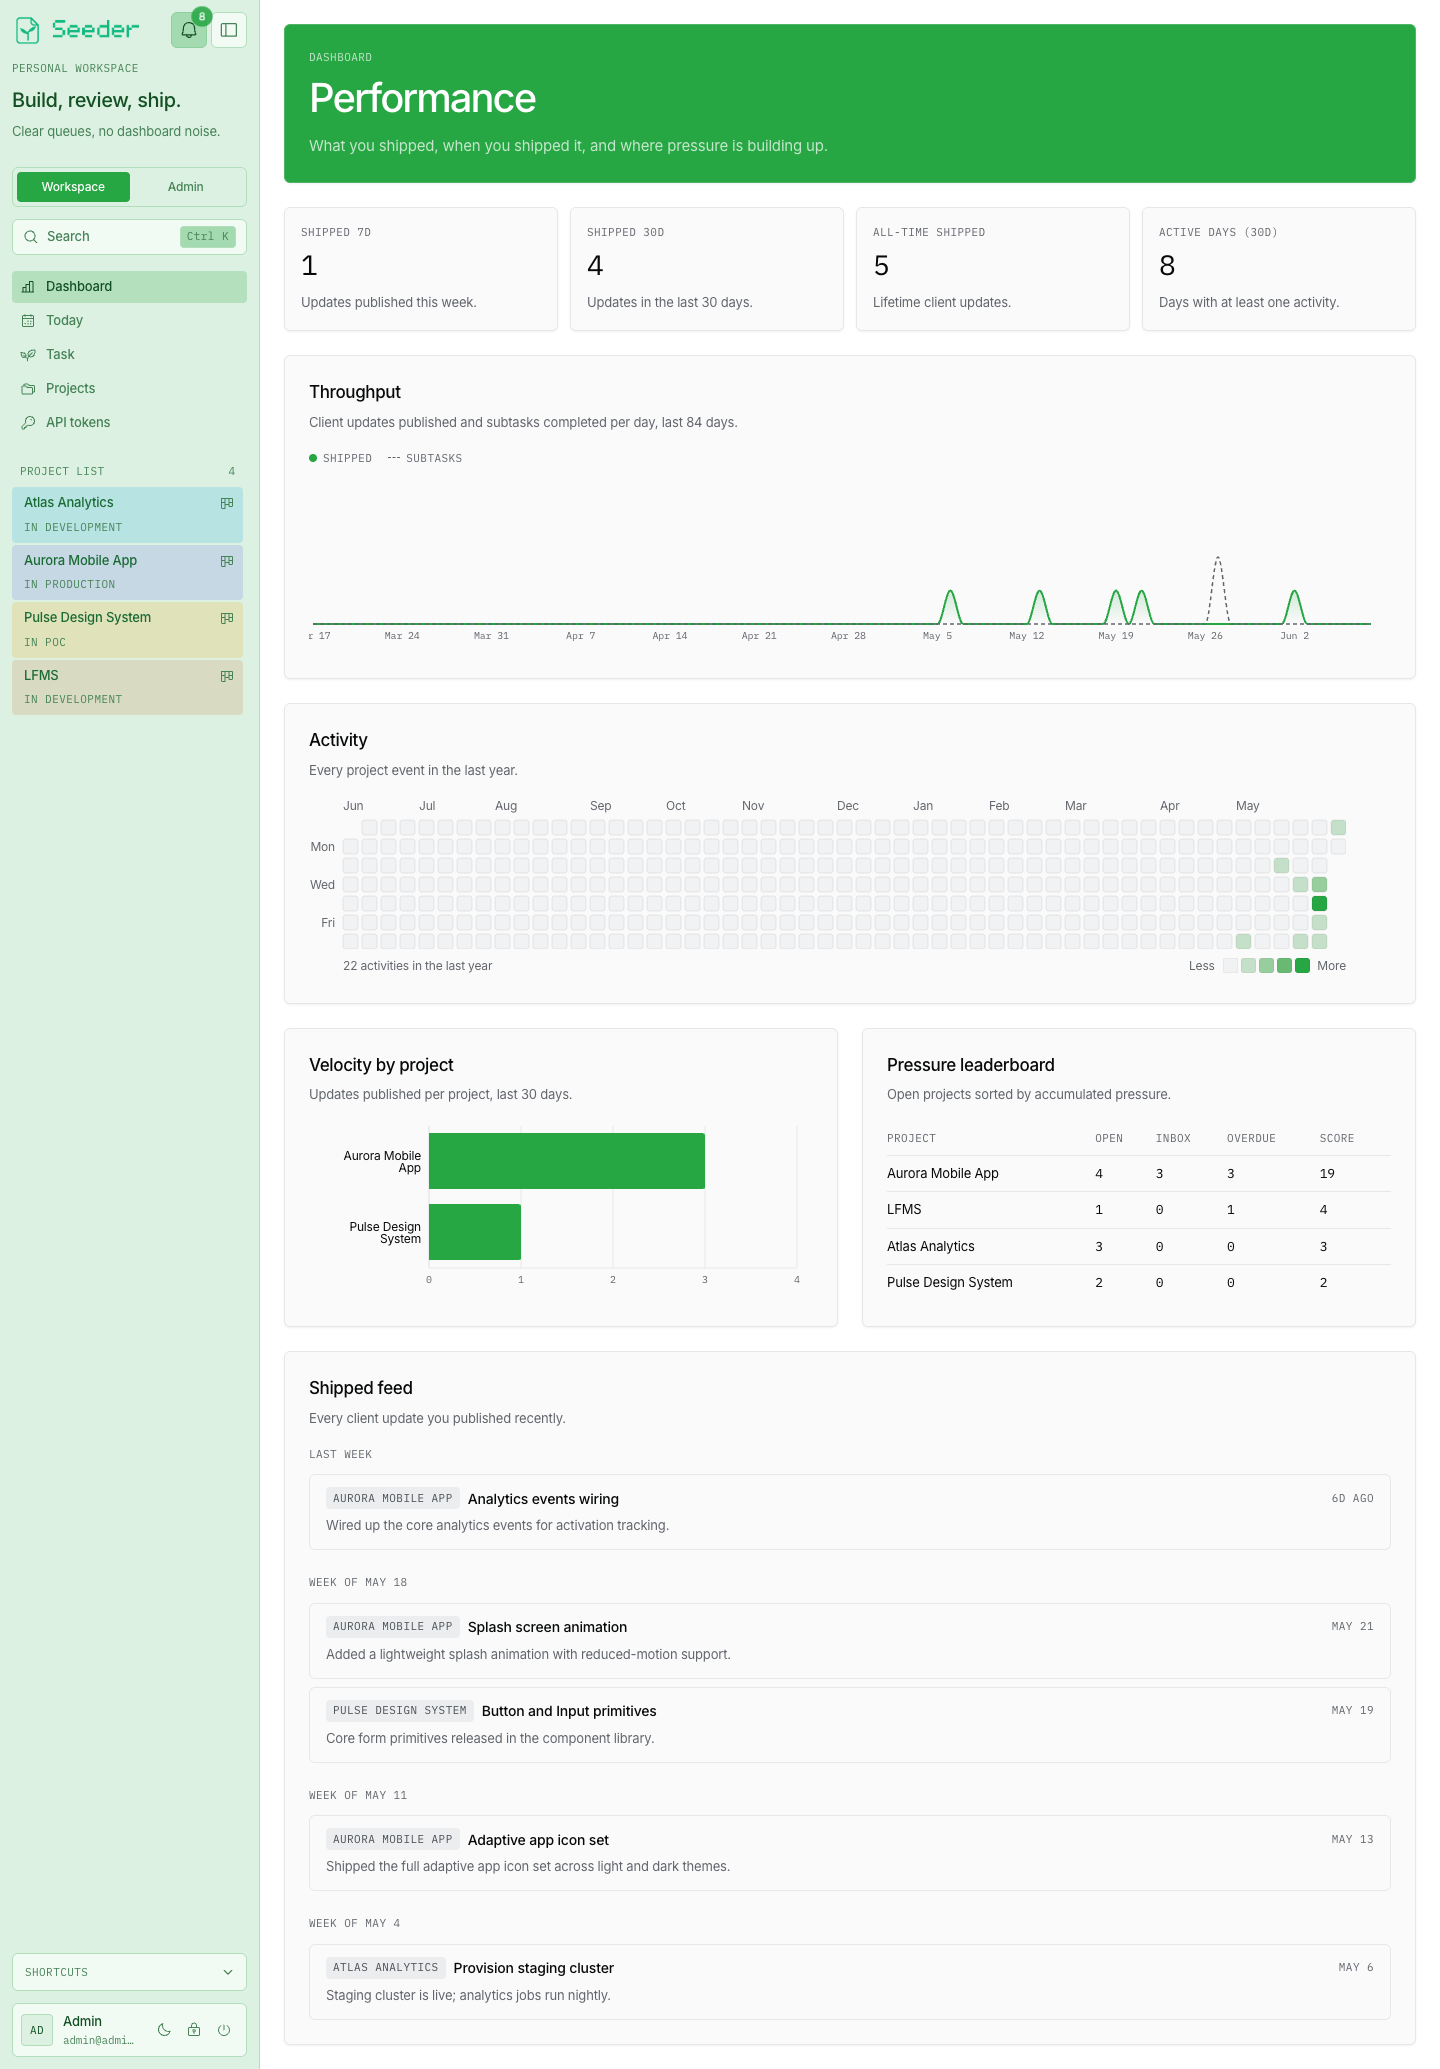Viewport: 1440px width, 2069px height.
Task: Toggle the SUBTASKS series in chart legend
Action: click(x=425, y=458)
